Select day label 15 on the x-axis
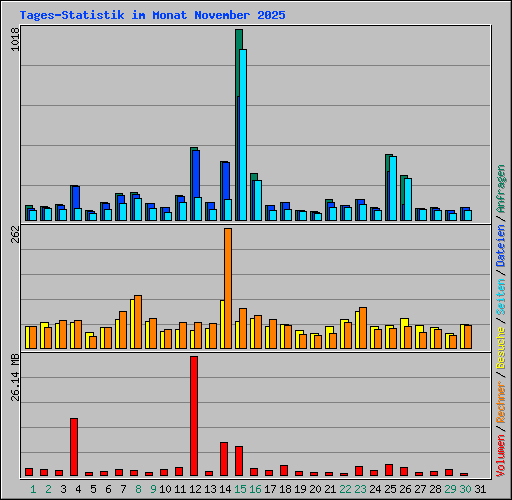Screen dimensions: 512x500 [x=240, y=489]
